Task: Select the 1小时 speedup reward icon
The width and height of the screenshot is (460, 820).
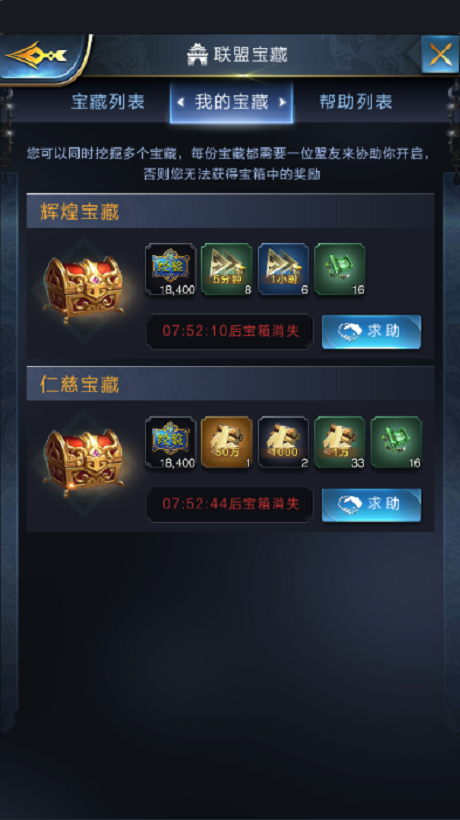Action: coord(283,269)
